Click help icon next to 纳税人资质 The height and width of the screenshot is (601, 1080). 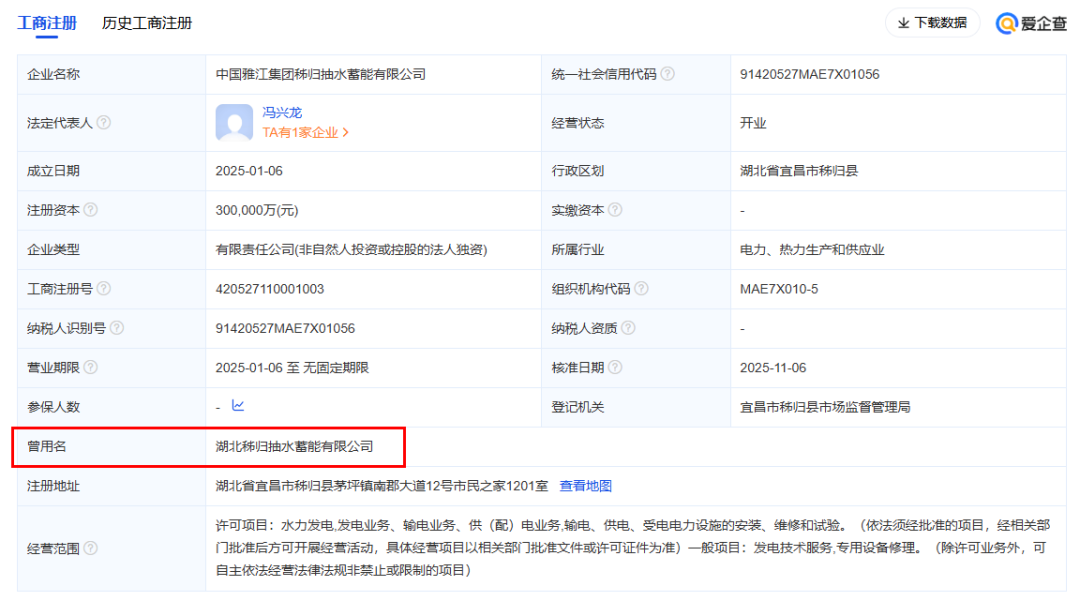(x=628, y=328)
